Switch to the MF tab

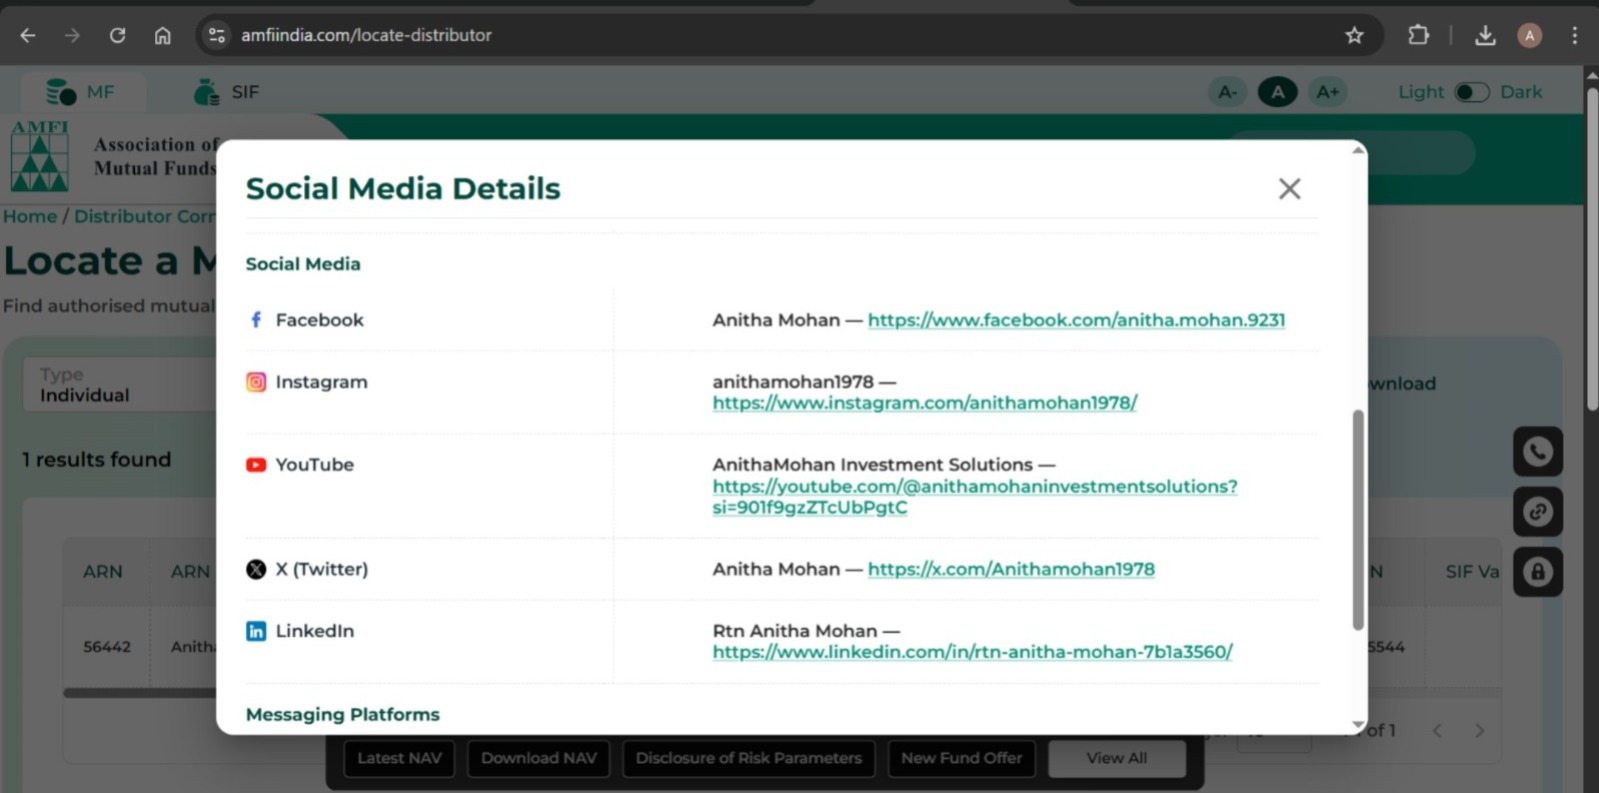(83, 92)
